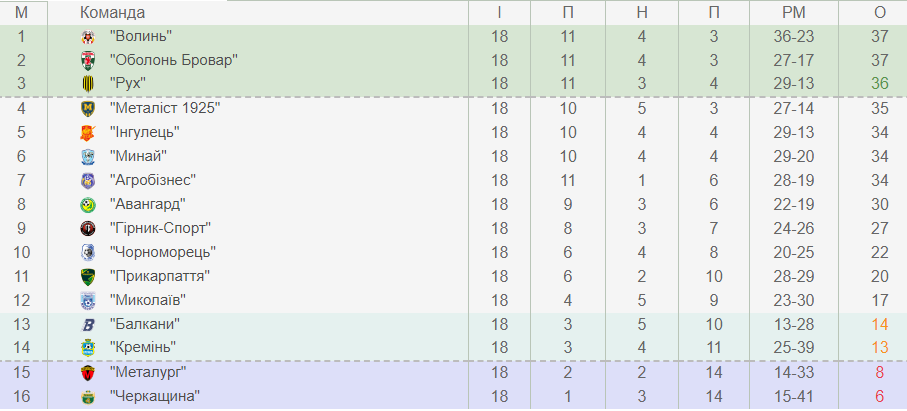Screen dimensions: 907x411
Task: Click the "О" points column header
Action: tap(879, 12)
